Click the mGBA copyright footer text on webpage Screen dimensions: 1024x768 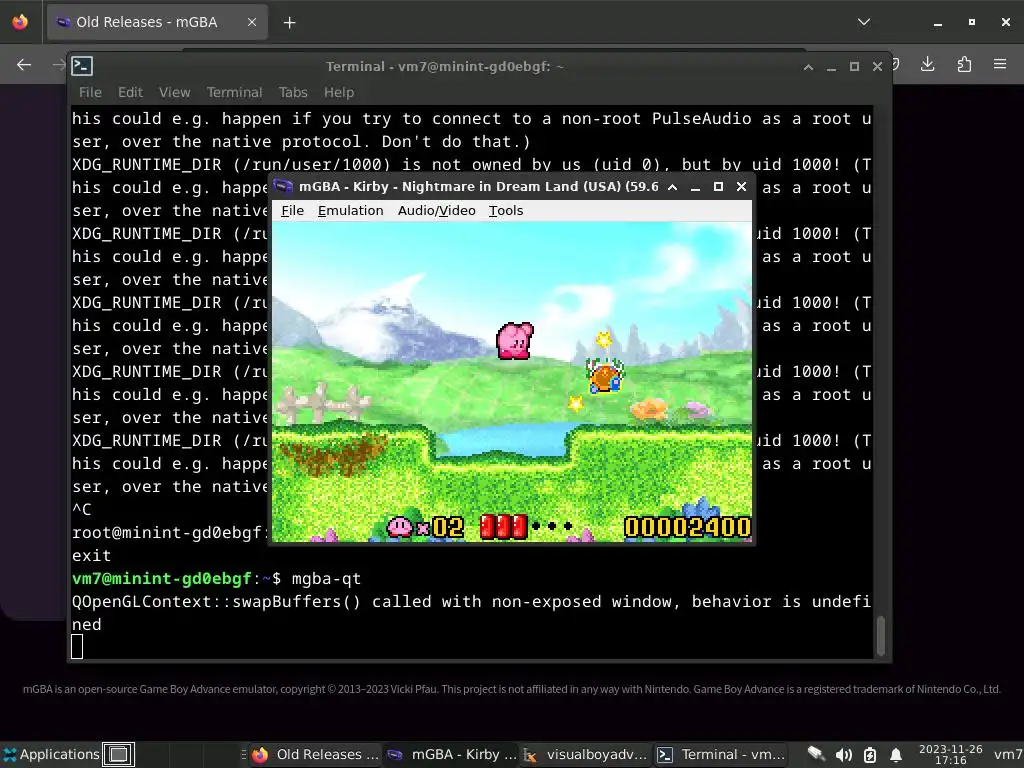(511, 689)
